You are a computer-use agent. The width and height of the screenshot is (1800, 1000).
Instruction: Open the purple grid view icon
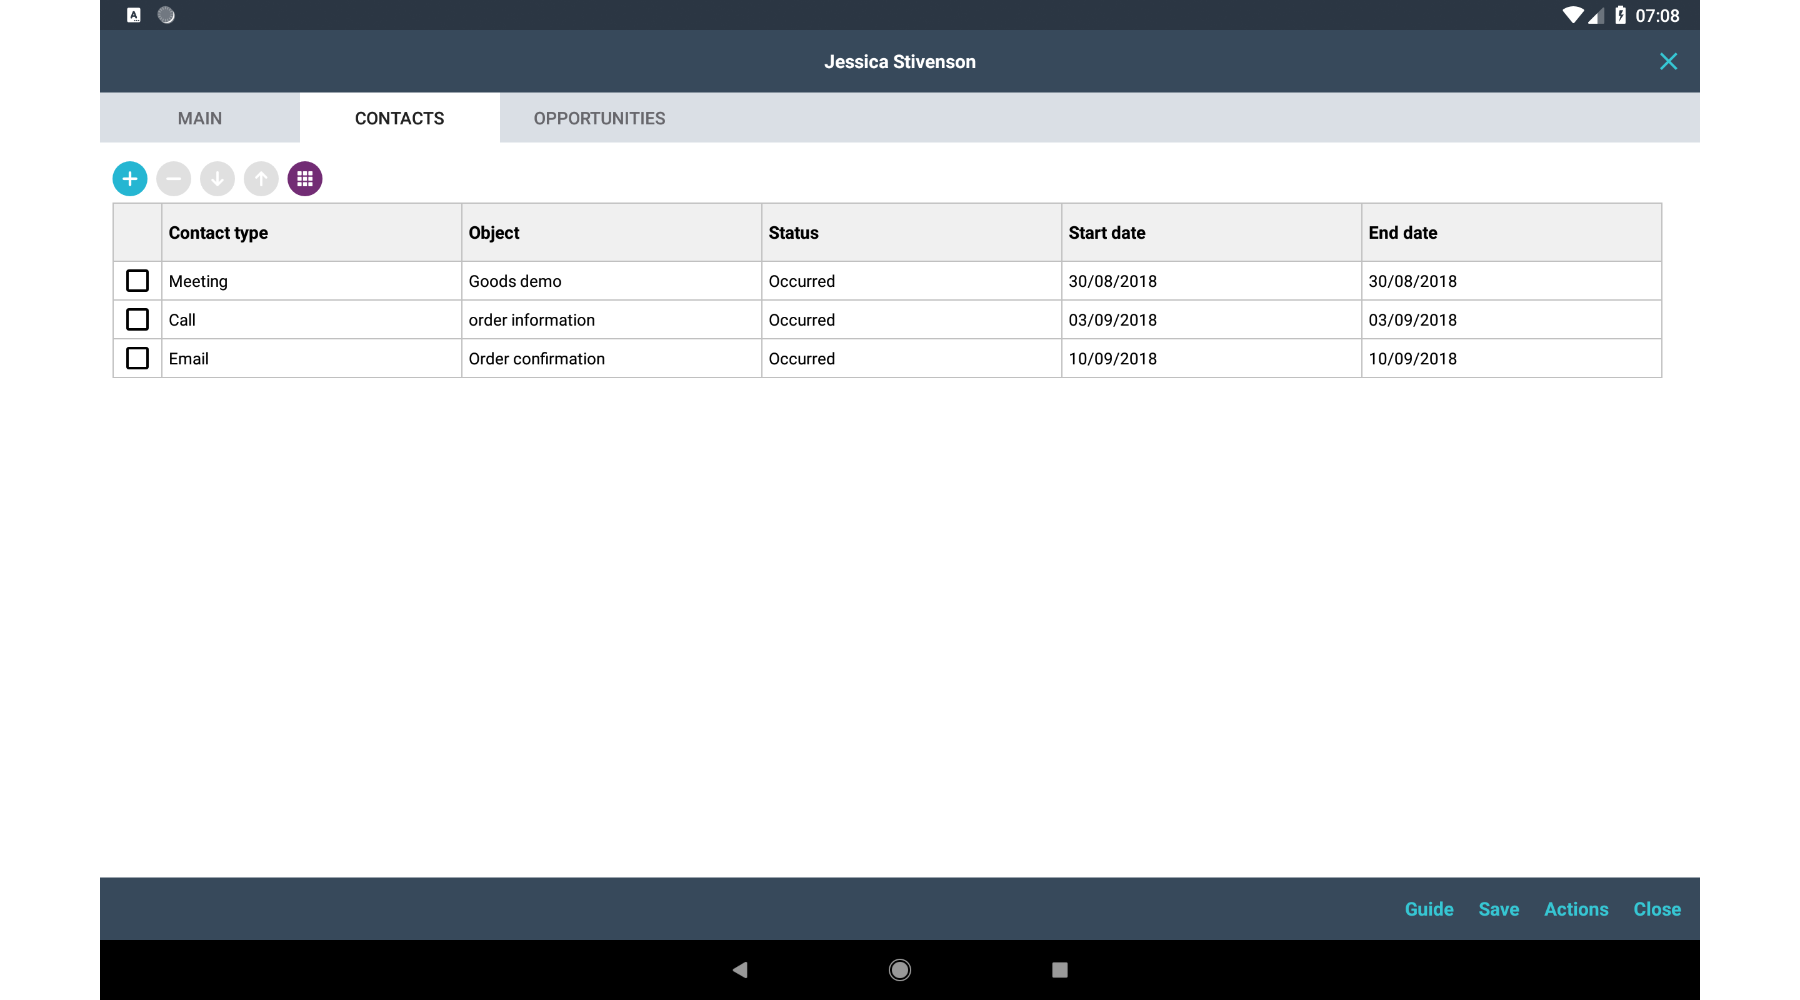[x=305, y=179]
